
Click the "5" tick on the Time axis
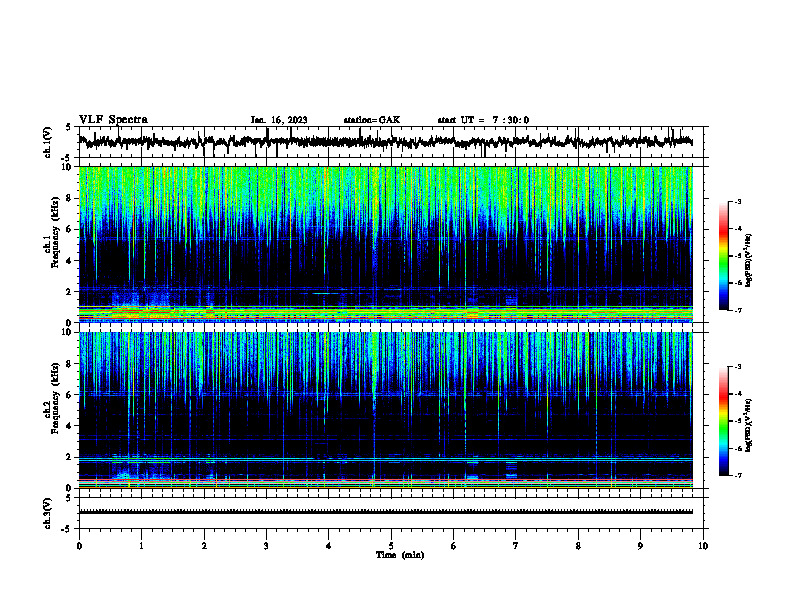click(391, 546)
